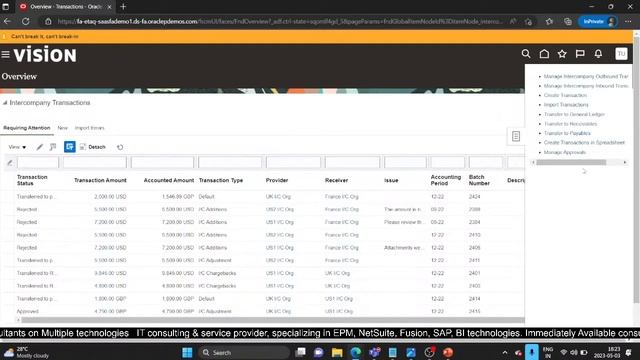Click the Refresh icon in table toolbar
The image size is (640, 360).
120,147
